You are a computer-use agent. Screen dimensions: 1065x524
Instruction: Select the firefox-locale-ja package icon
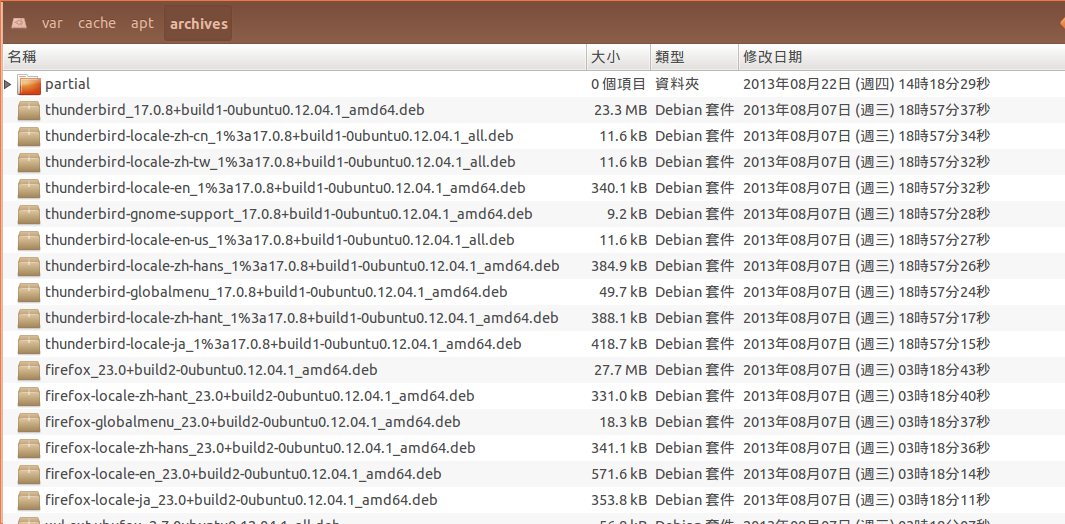coord(29,501)
